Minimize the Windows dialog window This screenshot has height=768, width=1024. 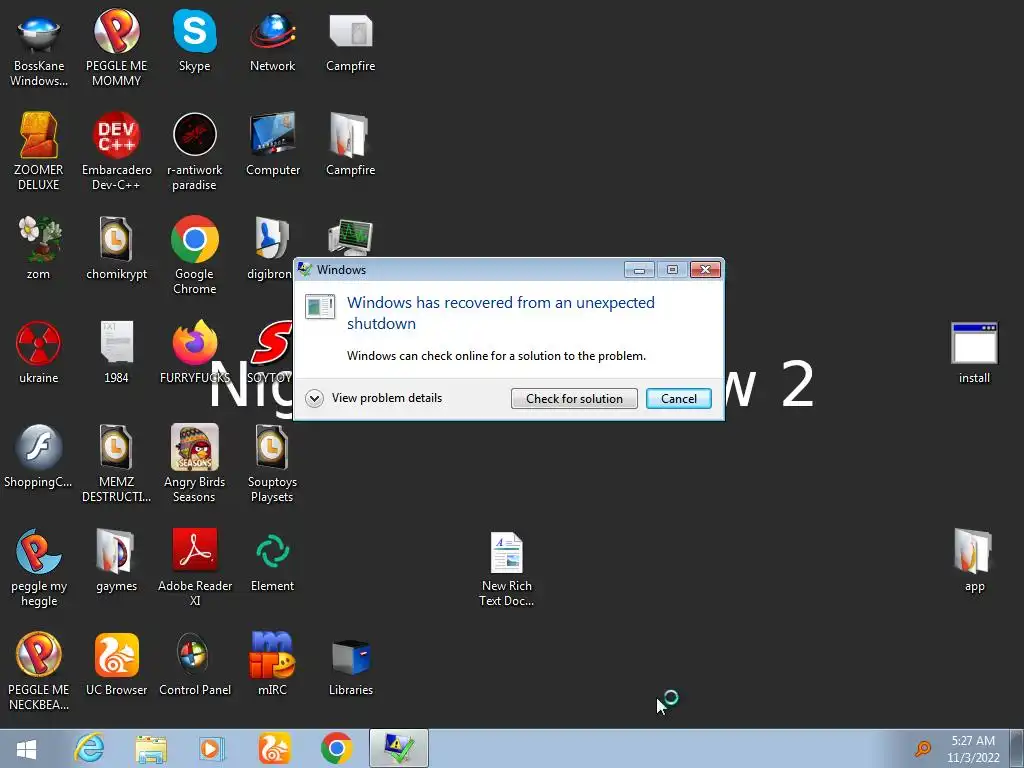[639, 270]
